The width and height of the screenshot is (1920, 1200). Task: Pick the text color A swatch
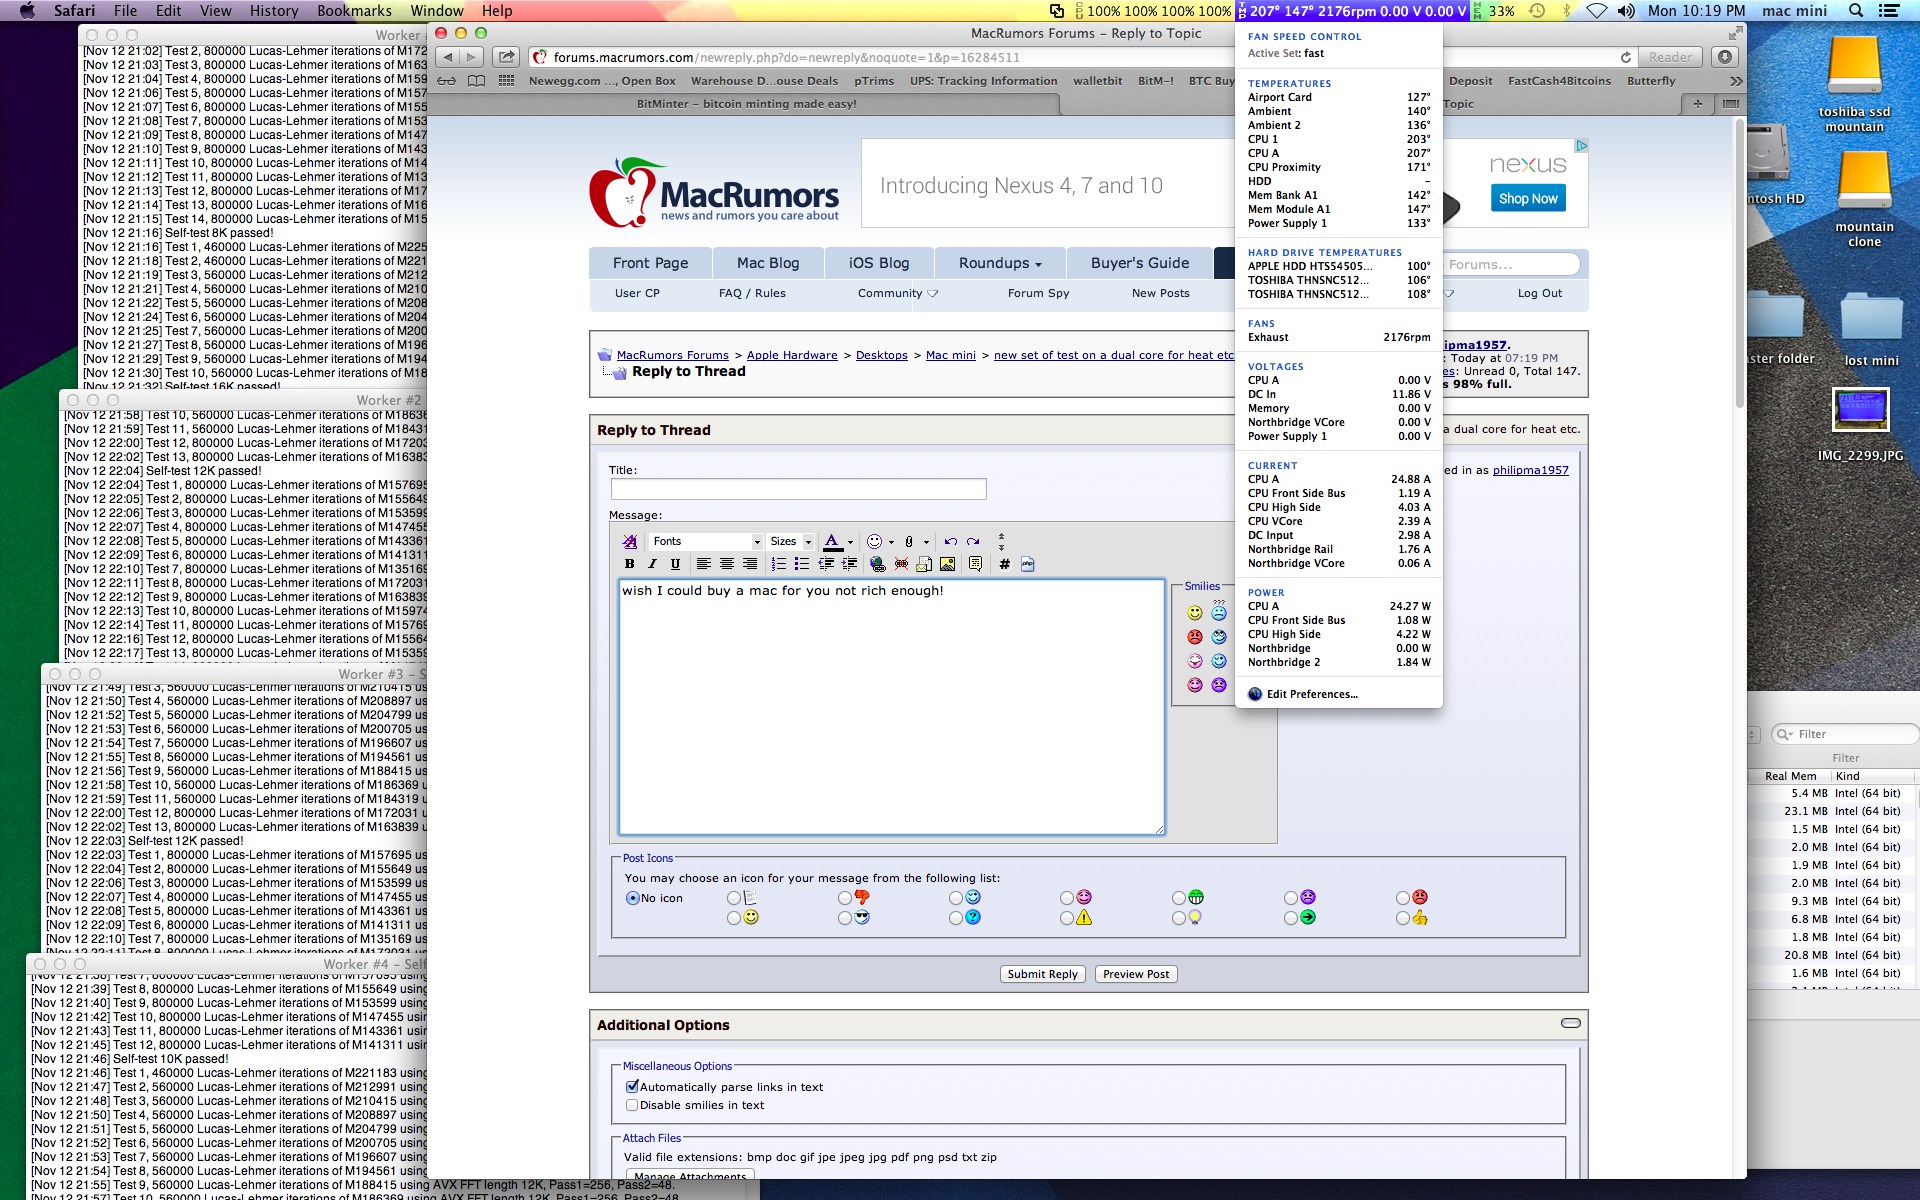[832, 541]
